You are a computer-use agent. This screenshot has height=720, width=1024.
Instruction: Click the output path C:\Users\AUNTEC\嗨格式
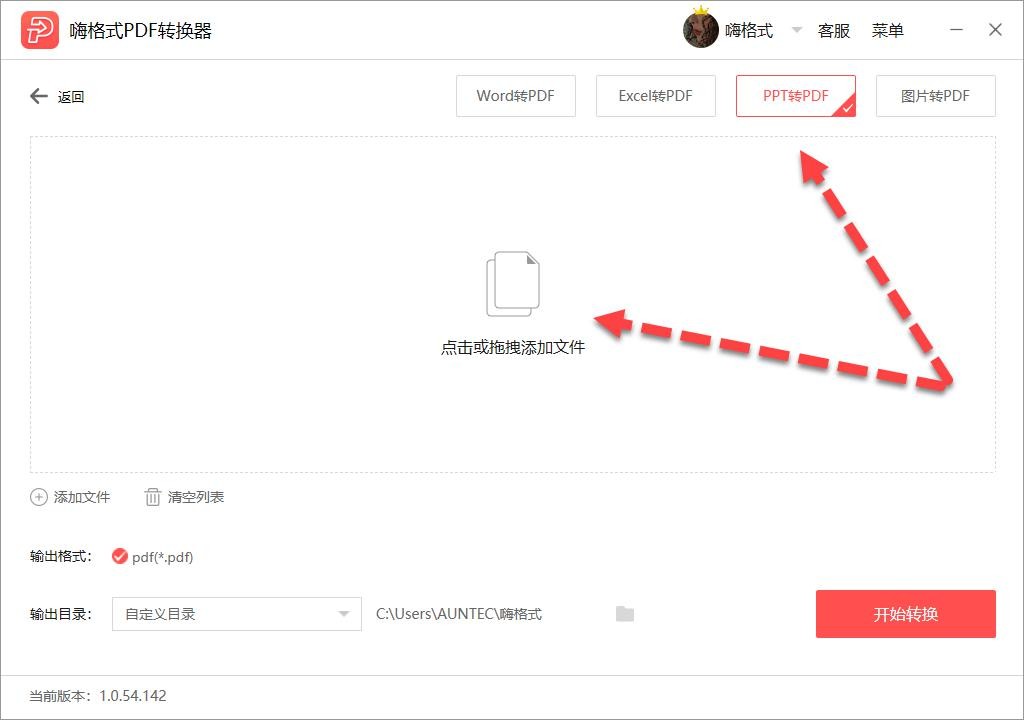point(458,614)
